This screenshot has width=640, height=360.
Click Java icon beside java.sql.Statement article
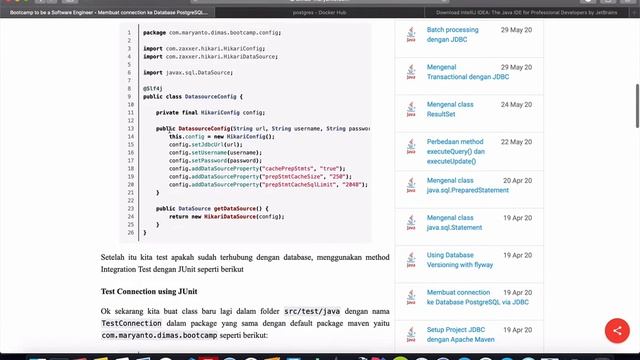[411, 223]
